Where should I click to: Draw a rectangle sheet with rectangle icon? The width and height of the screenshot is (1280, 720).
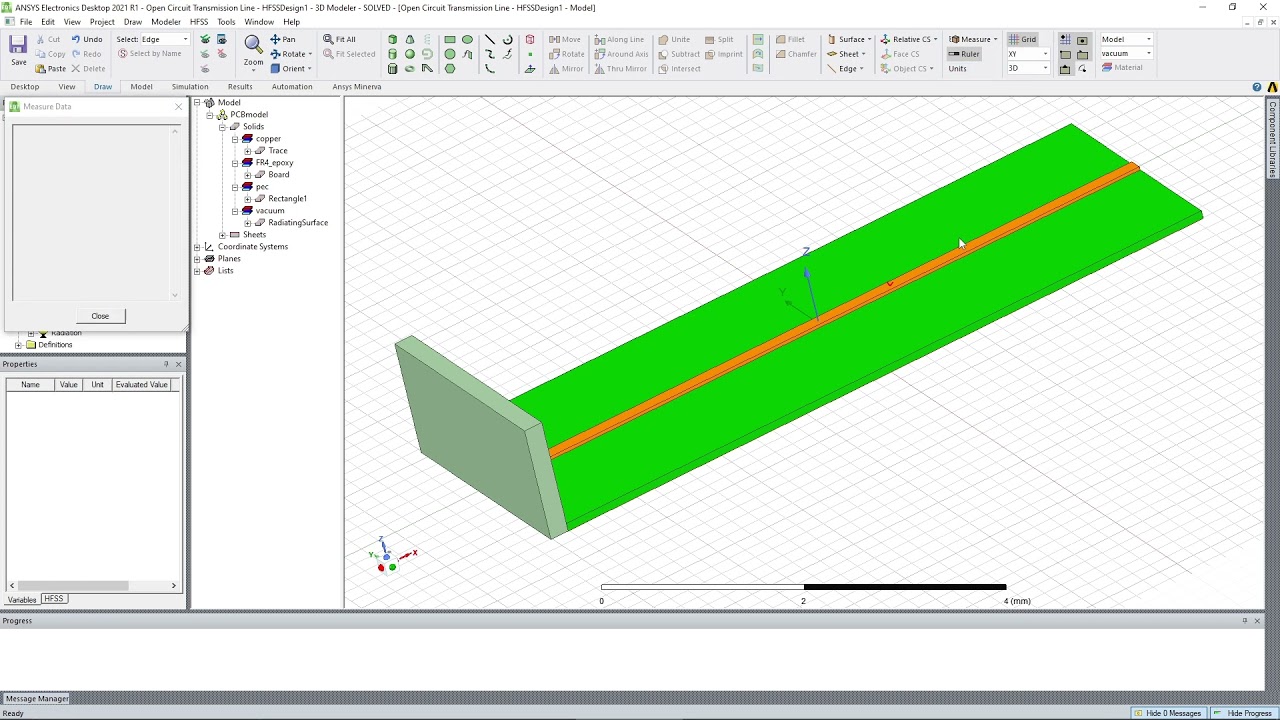[x=450, y=39]
